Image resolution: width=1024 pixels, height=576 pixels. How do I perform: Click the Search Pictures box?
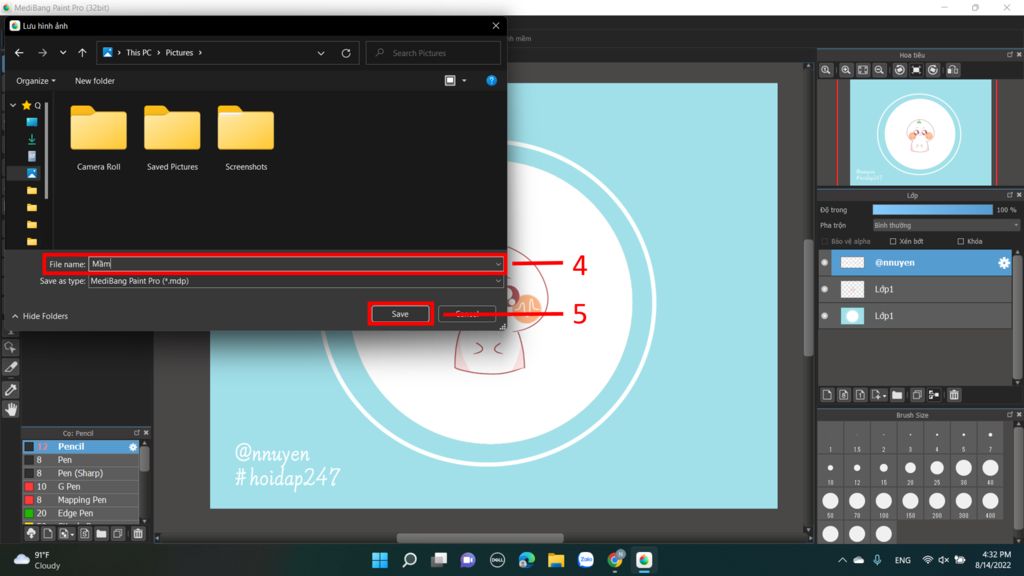[x=434, y=53]
